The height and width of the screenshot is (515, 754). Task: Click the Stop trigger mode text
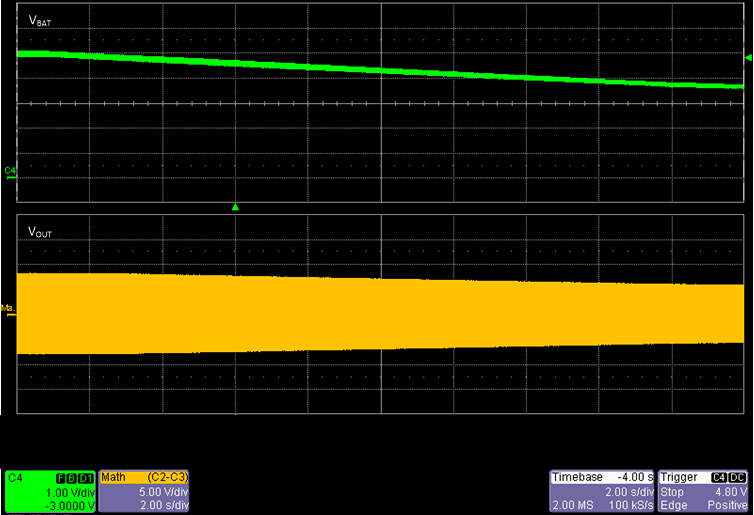pos(672,492)
